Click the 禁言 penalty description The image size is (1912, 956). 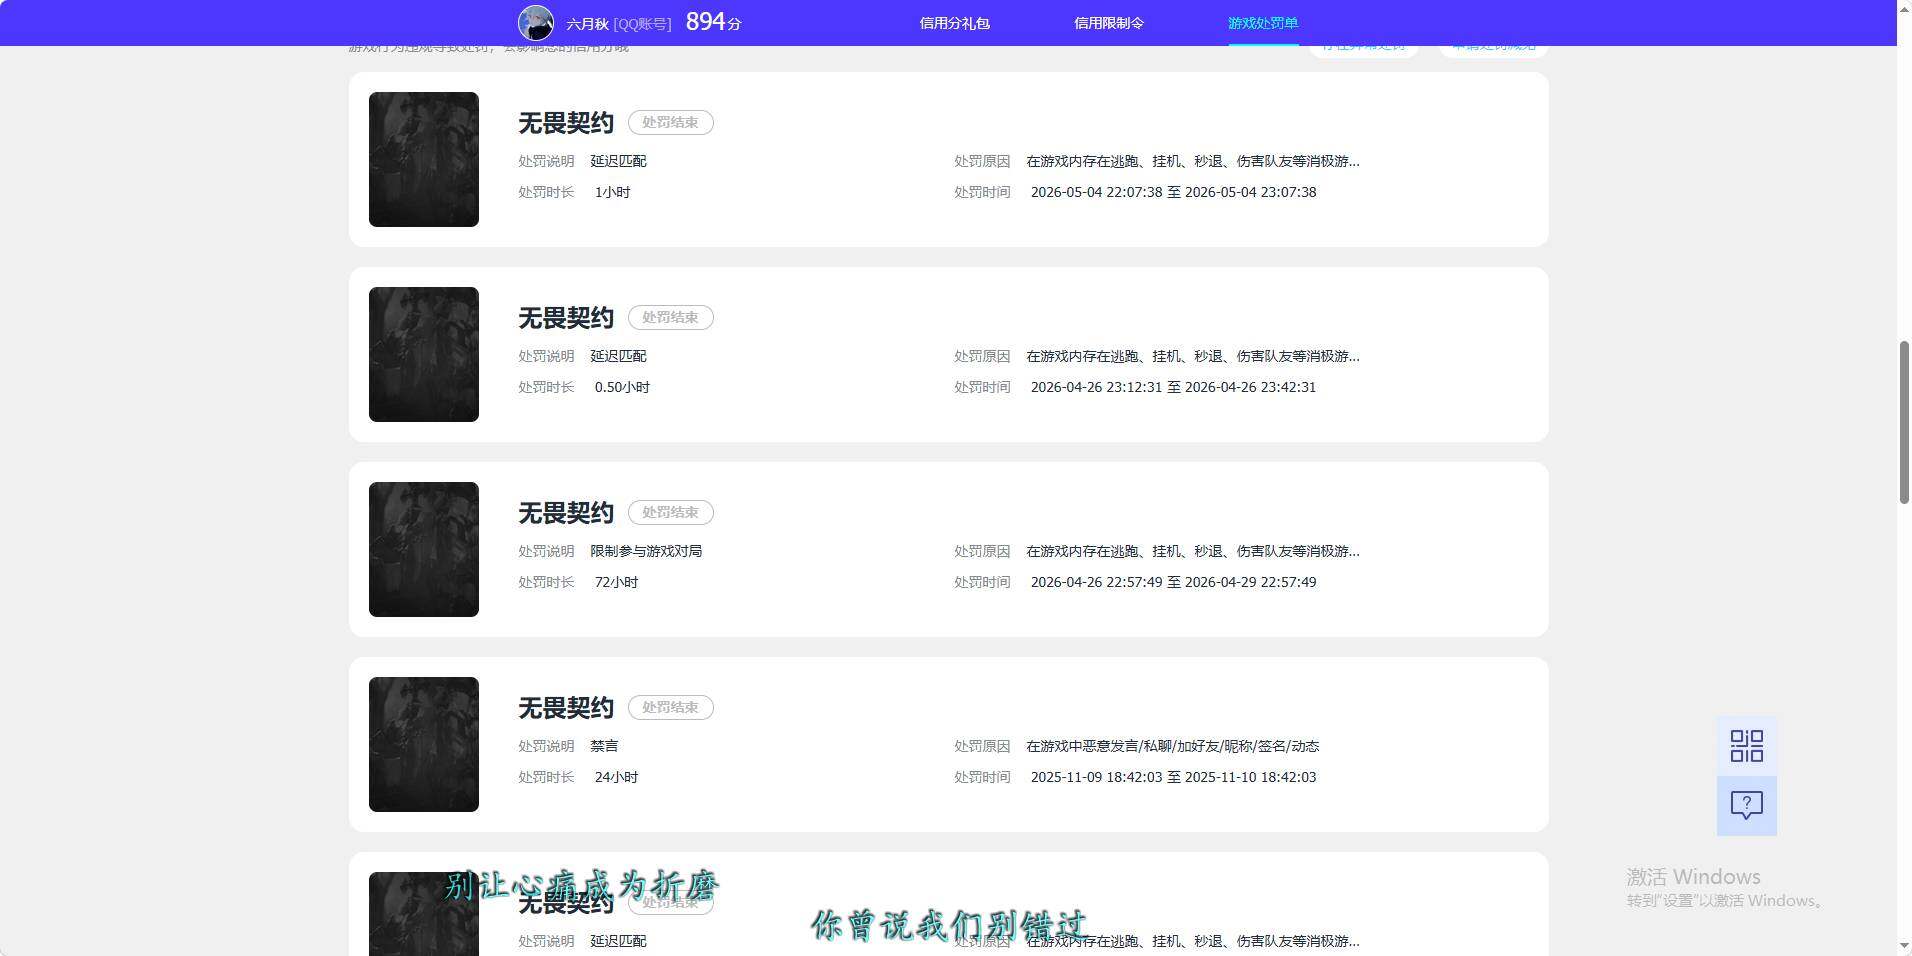pos(604,746)
